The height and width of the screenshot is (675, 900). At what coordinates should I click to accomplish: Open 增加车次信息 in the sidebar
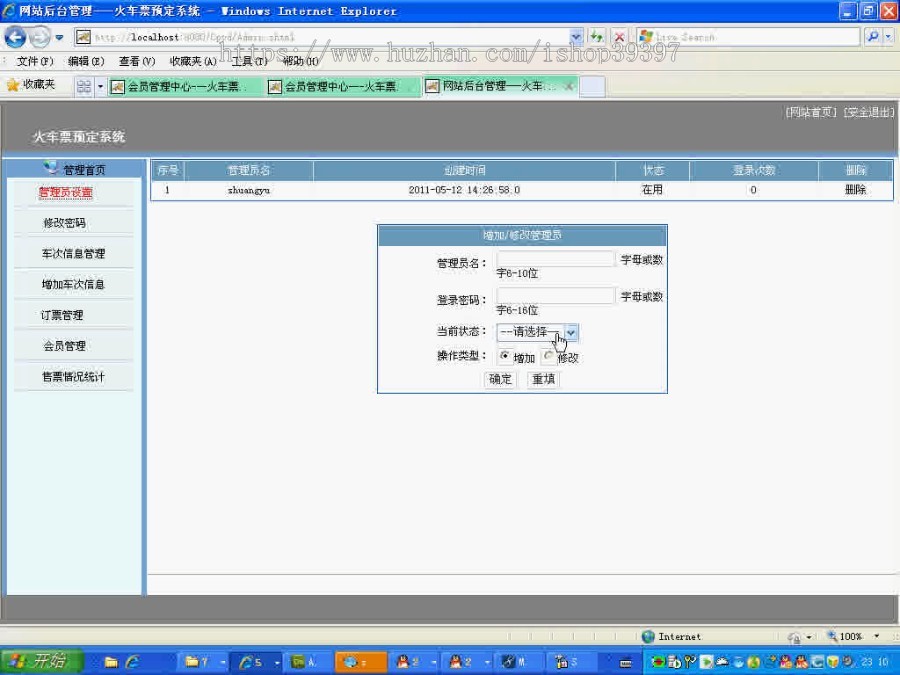(73, 284)
